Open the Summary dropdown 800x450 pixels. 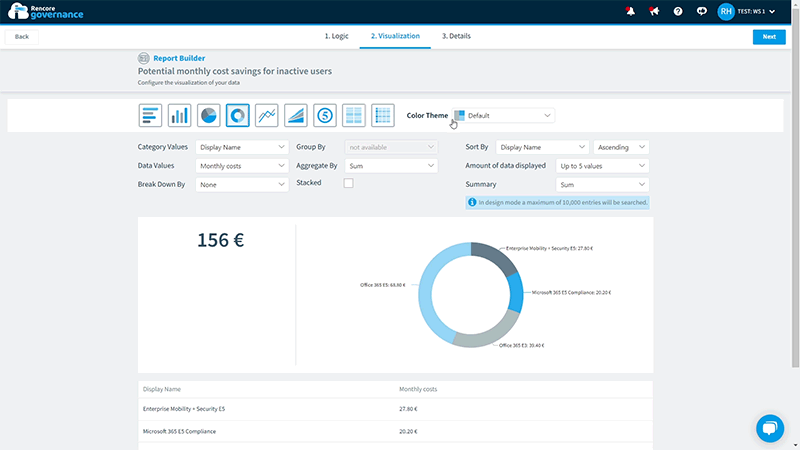(602, 185)
